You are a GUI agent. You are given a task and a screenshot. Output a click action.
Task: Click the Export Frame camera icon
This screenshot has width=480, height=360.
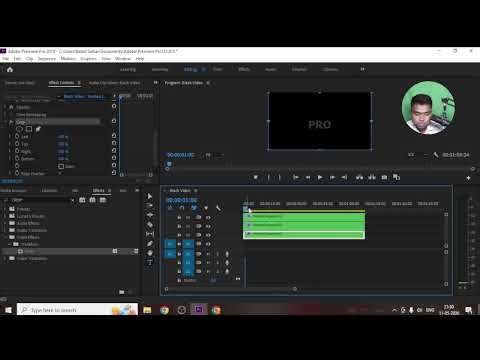click(x=384, y=177)
